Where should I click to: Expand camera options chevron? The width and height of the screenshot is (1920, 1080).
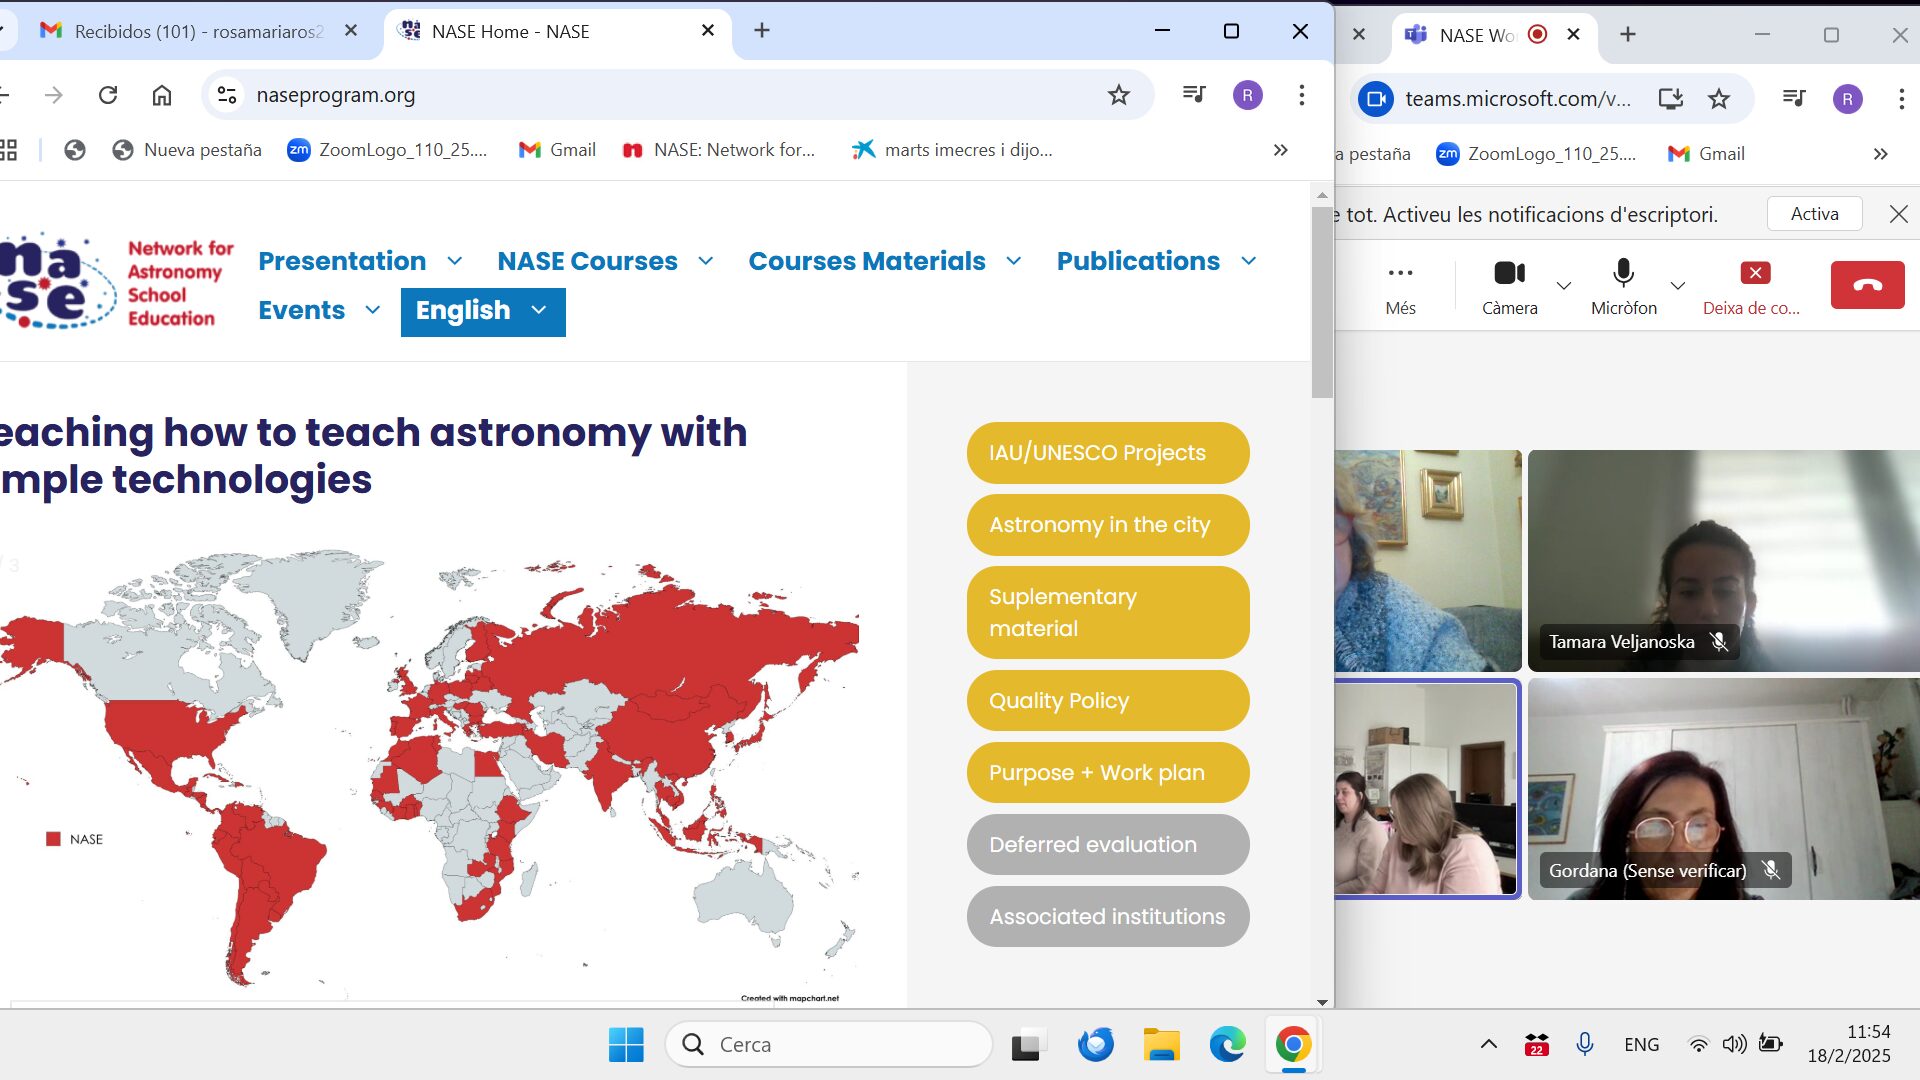click(x=1564, y=286)
